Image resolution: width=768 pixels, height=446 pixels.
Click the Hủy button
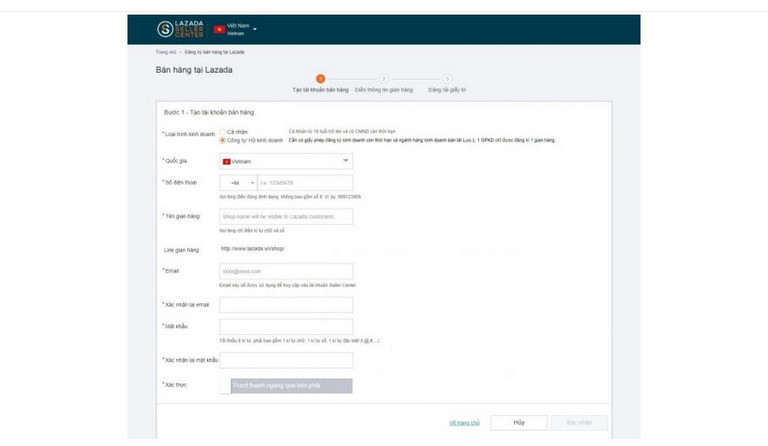tap(519, 423)
